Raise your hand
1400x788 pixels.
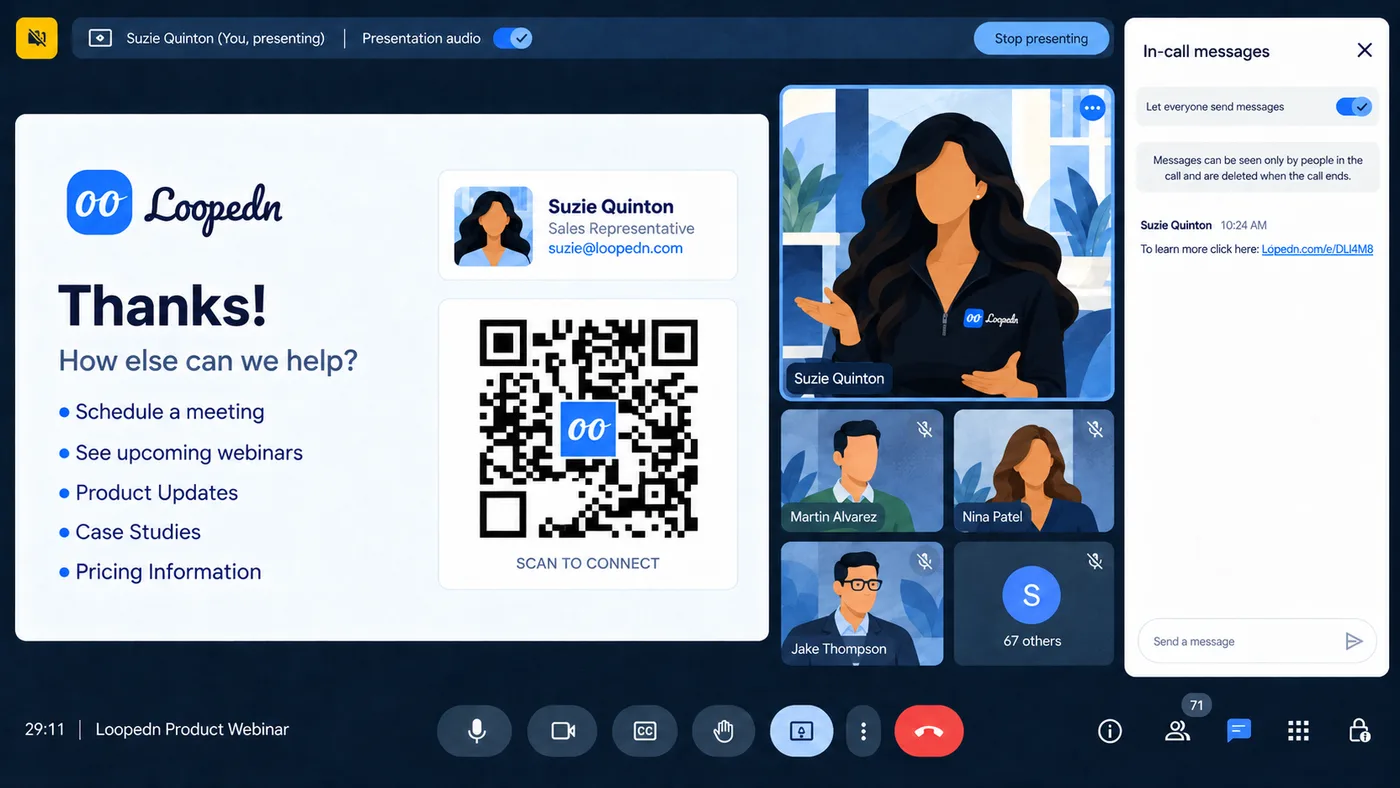[x=723, y=731]
